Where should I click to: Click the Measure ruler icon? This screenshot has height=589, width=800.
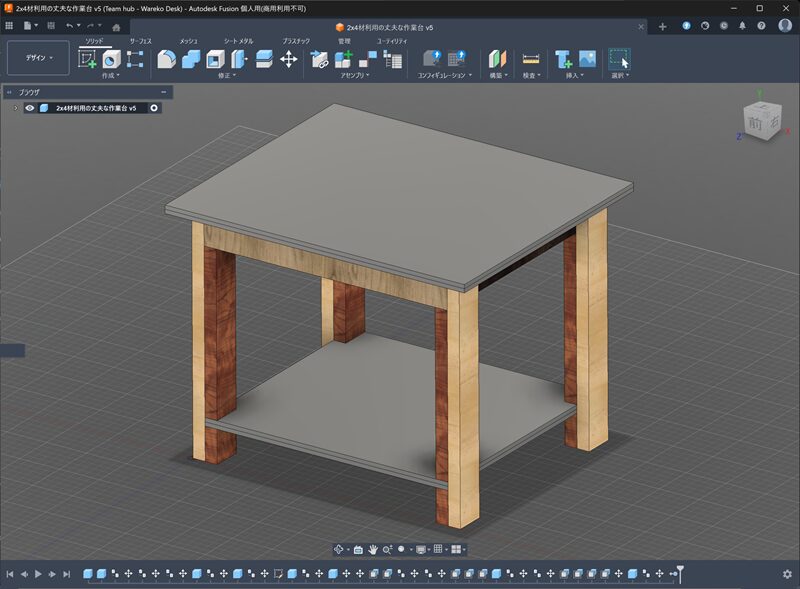coord(530,59)
